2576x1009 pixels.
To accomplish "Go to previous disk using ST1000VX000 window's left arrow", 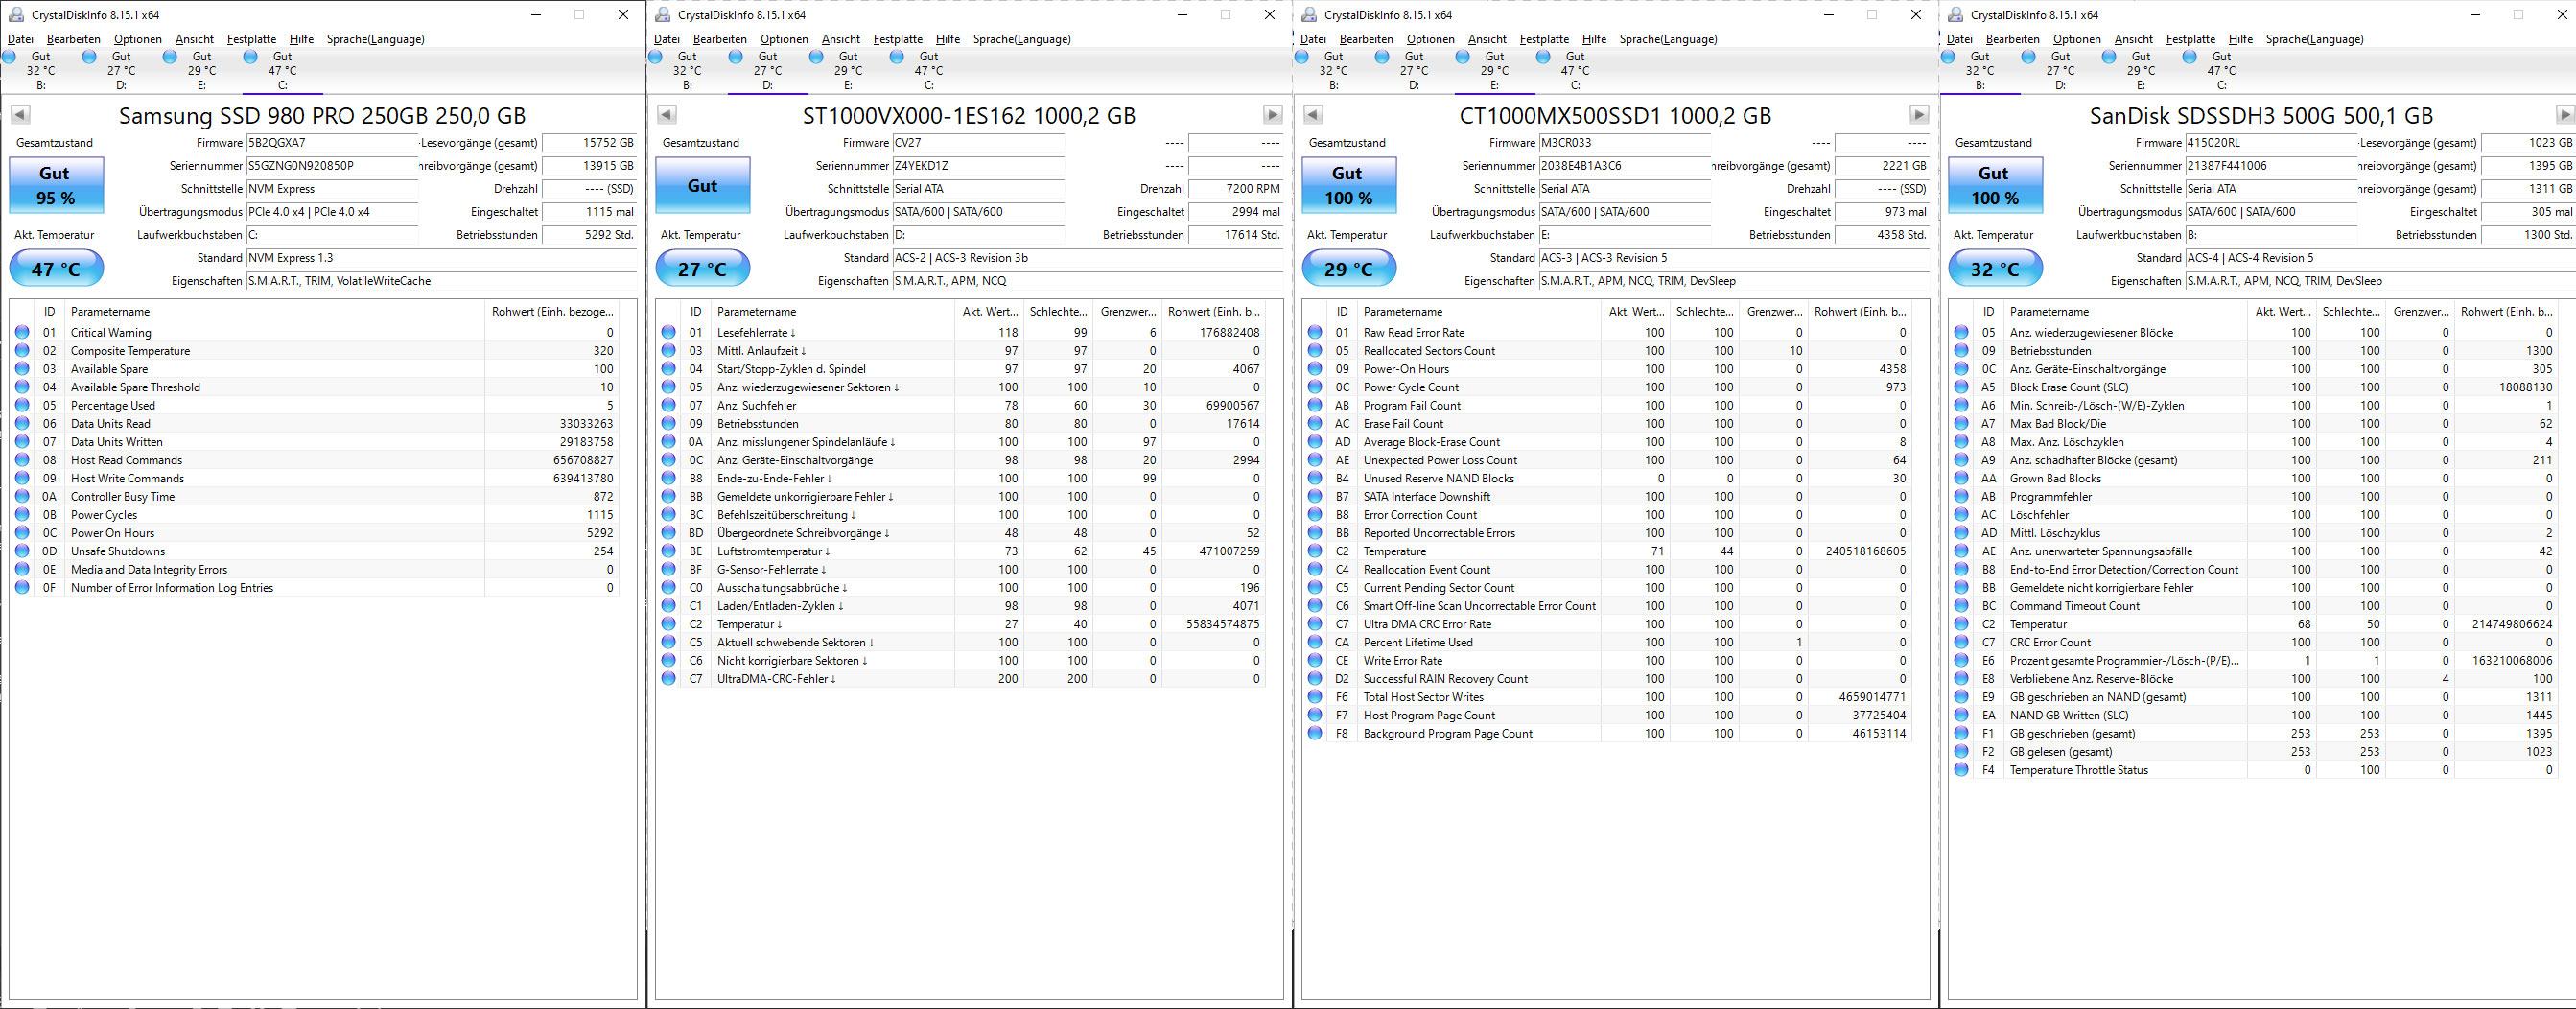I will [667, 115].
